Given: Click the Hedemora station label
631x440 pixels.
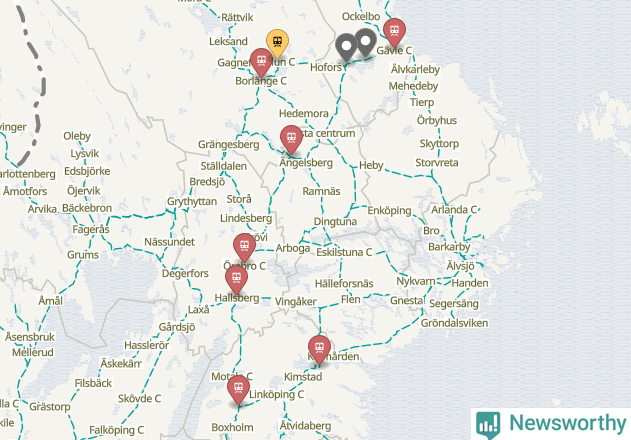Looking at the screenshot, I should click(304, 114).
